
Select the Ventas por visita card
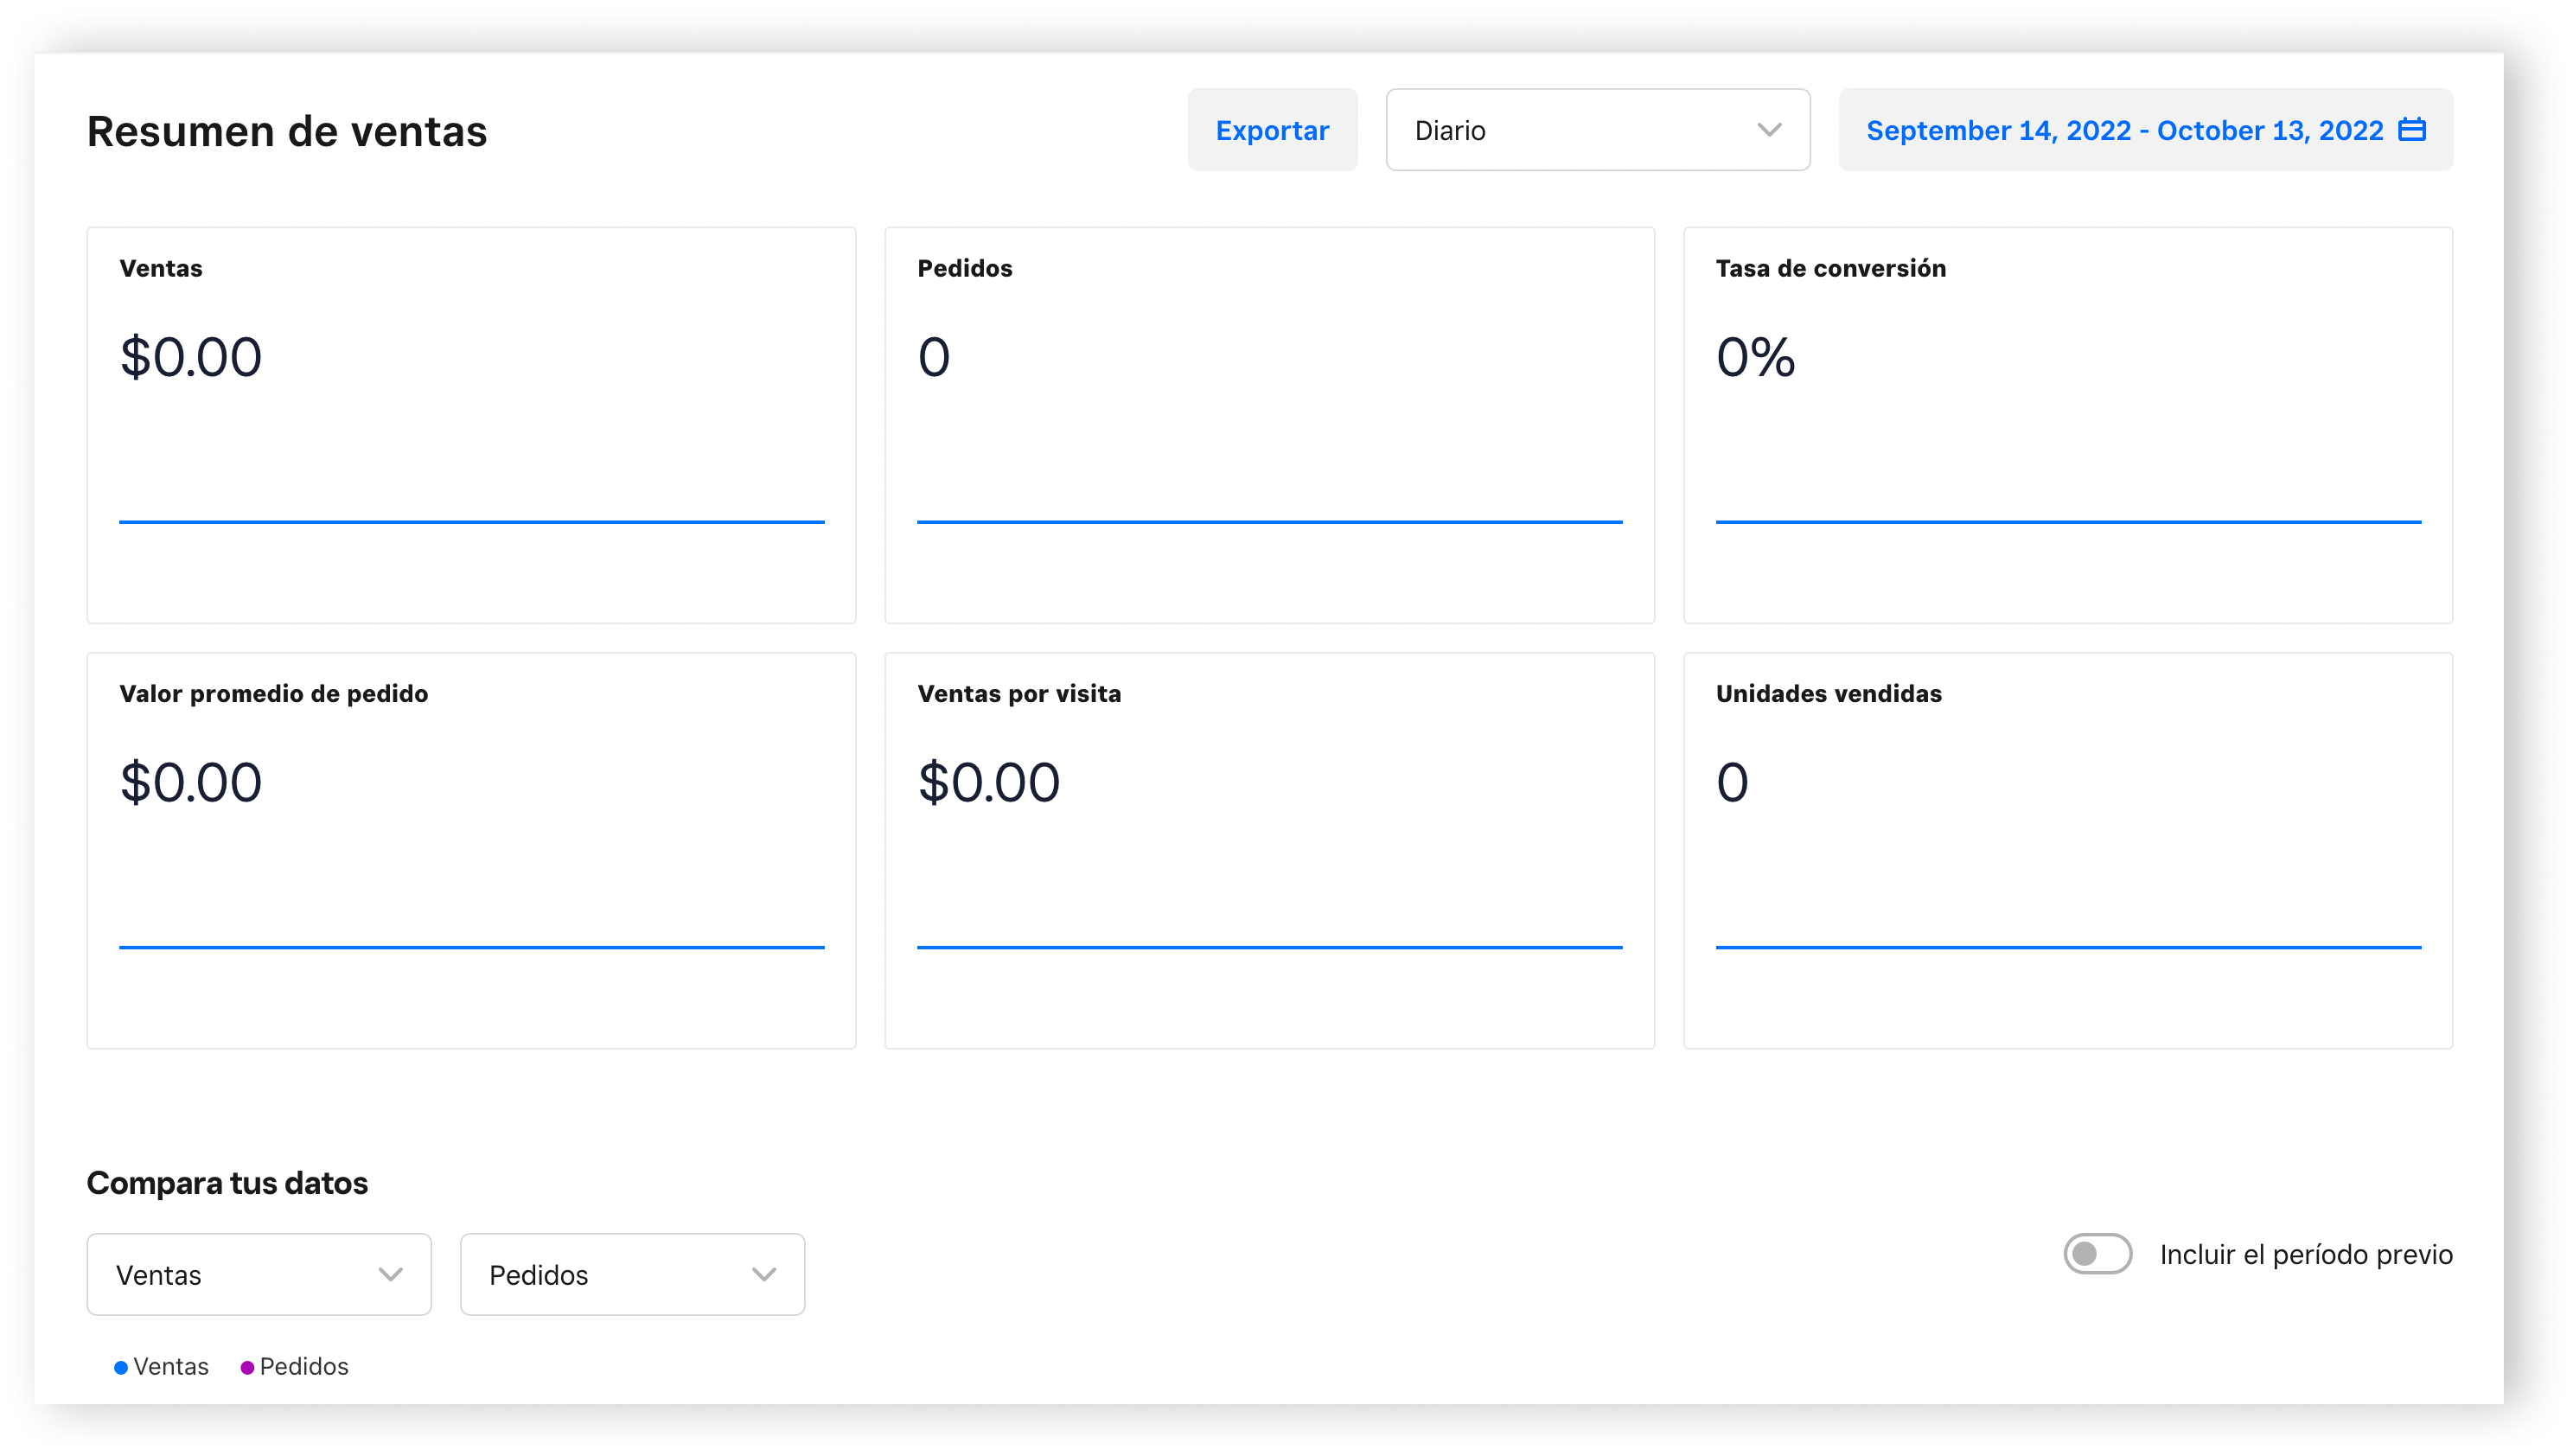[x=1268, y=850]
